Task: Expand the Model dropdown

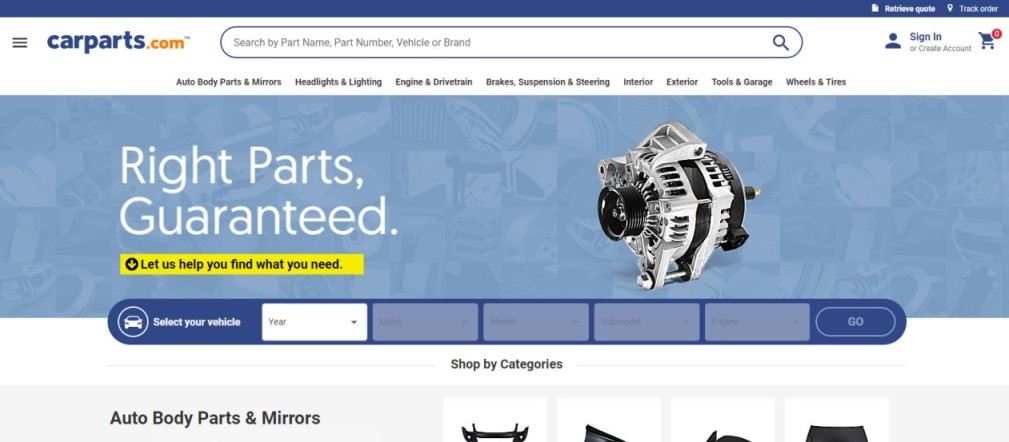Action: 536,322
